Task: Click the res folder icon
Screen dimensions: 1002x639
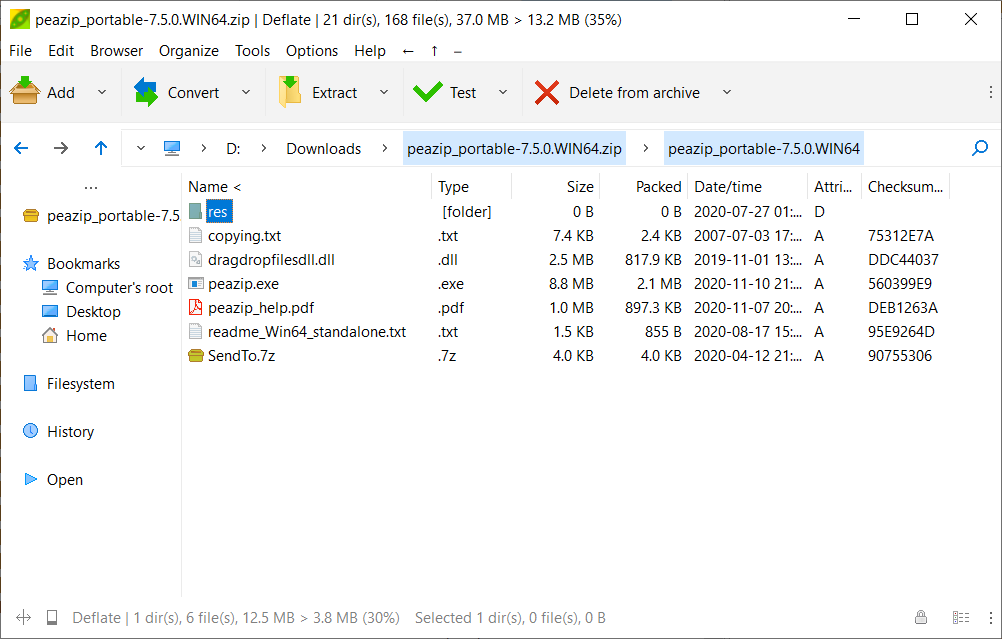Action: (x=196, y=211)
